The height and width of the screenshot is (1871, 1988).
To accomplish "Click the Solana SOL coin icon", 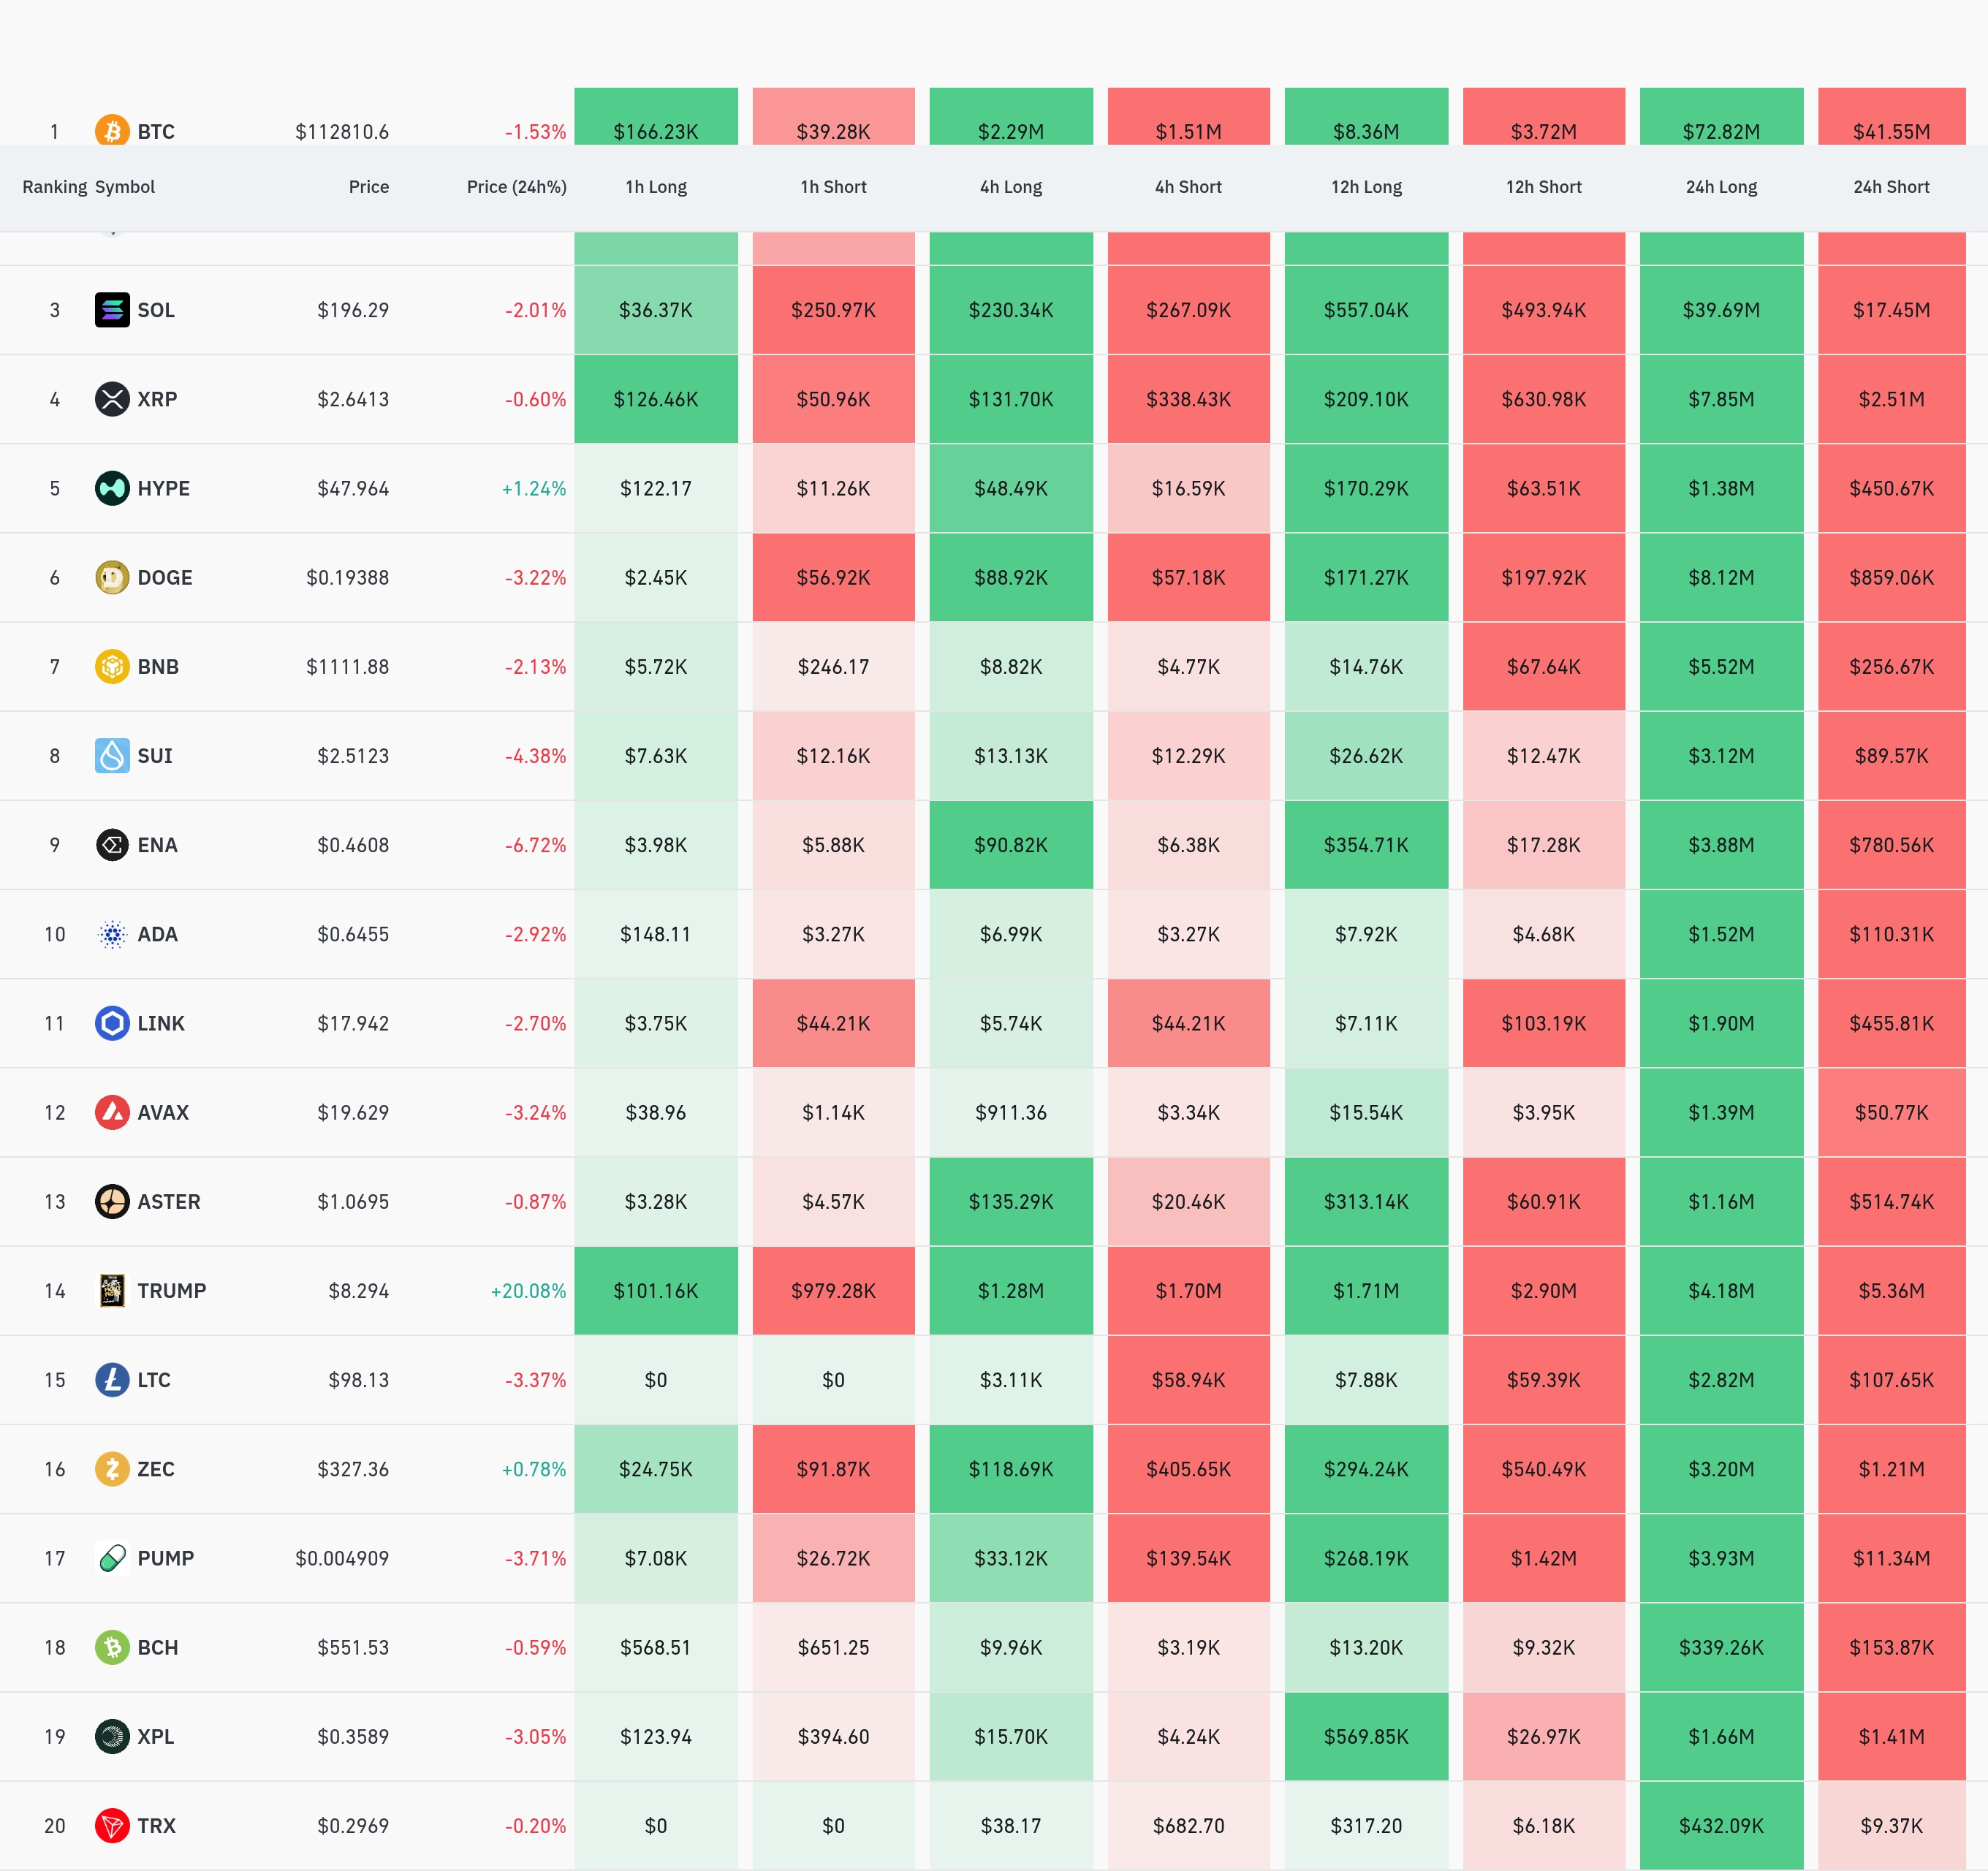I will pos(112,310).
